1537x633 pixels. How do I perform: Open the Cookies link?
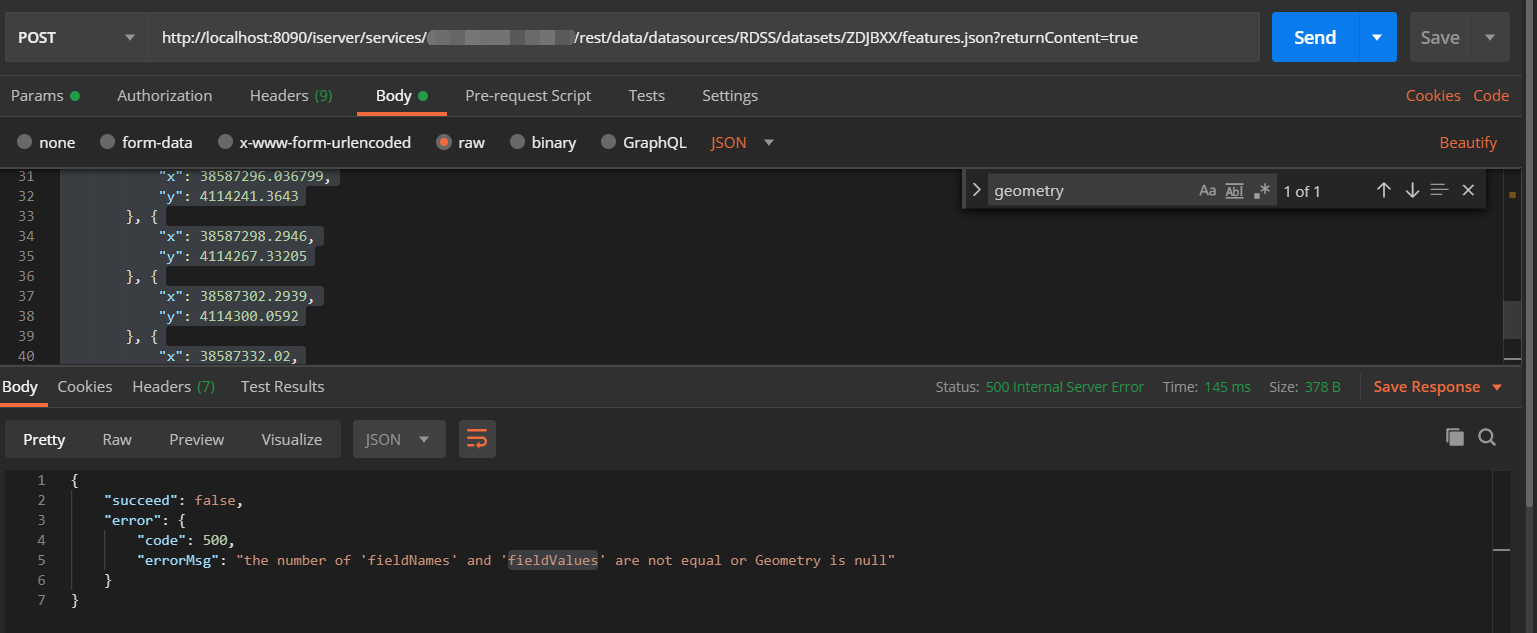[1433, 96]
